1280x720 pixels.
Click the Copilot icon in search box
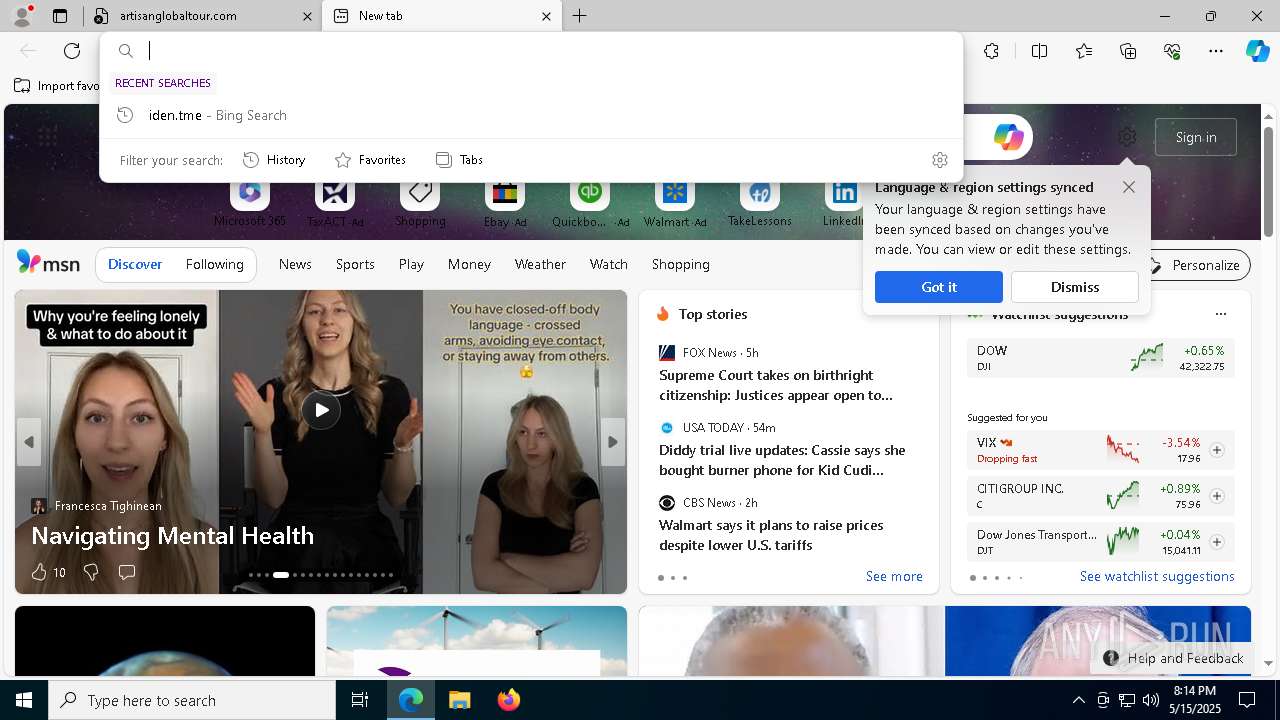click(x=1008, y=137)
